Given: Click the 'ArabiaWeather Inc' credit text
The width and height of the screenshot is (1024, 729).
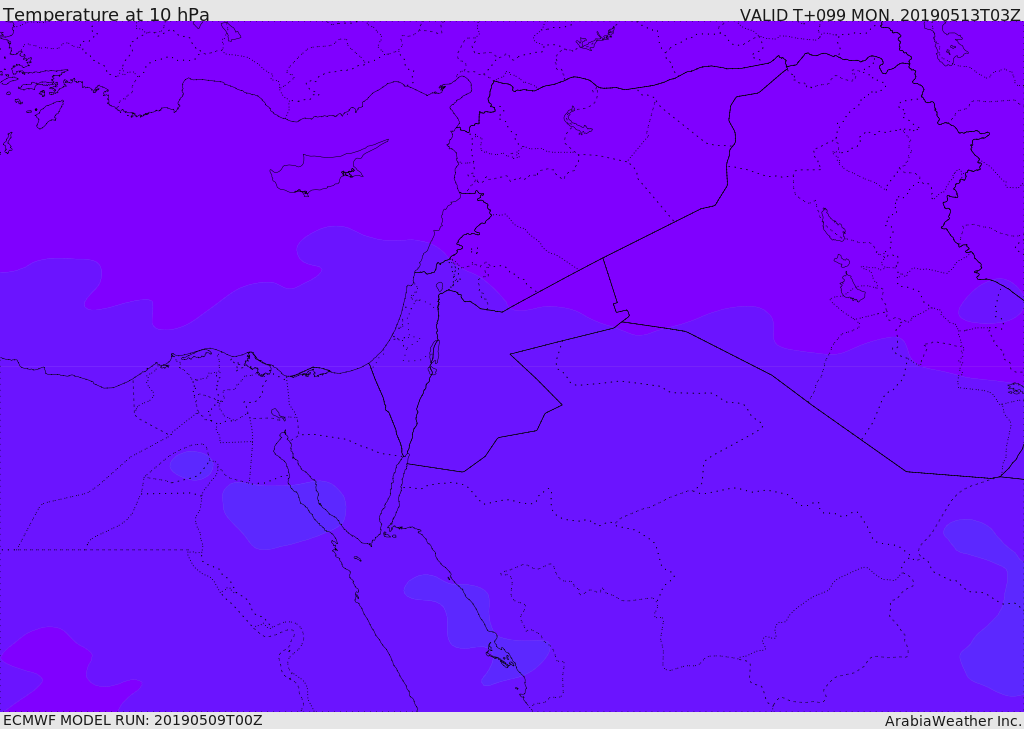Looking at the screenshot, I should tap(952, 721).
